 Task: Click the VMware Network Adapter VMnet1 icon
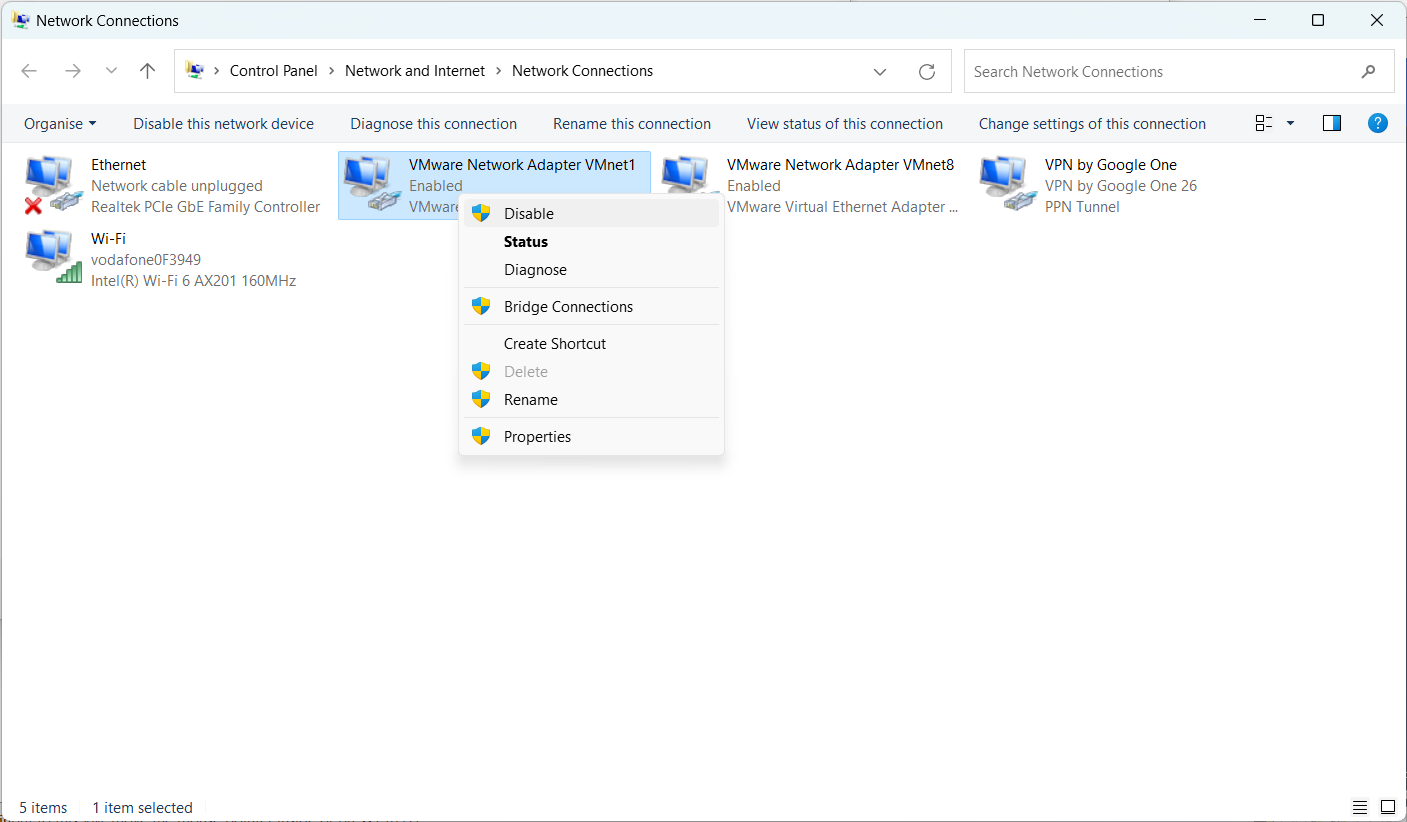[371, 185]
